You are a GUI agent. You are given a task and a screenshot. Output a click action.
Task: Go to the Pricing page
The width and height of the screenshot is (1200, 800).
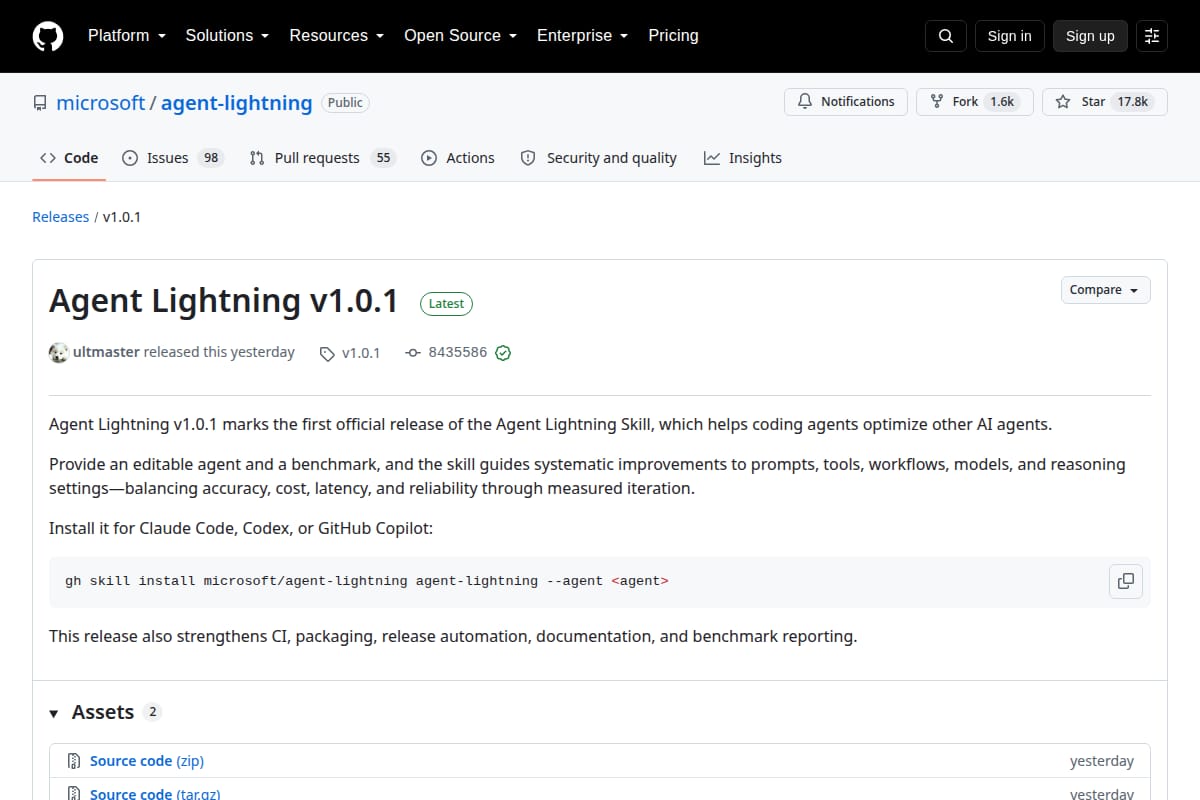673,36
